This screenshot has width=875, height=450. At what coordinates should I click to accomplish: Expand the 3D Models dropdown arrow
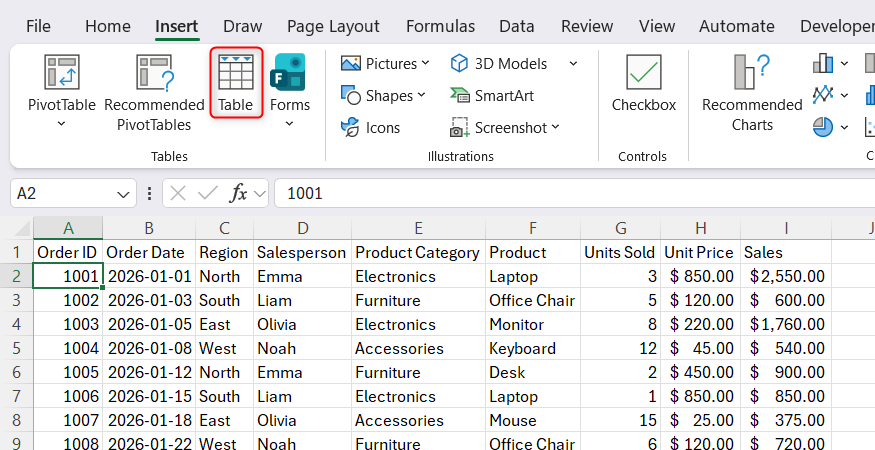(x=573, y=64)
